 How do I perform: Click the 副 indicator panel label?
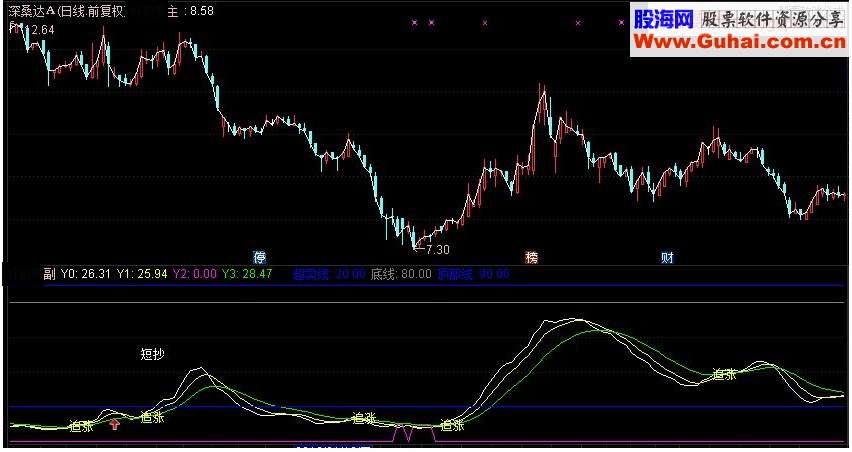[x=49, y=274]
